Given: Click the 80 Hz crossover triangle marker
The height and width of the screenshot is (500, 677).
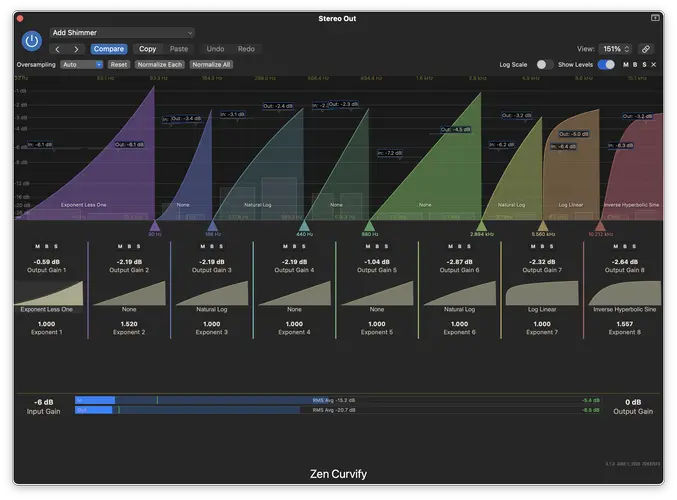Looking at the screenshot, I should point(154,226).
